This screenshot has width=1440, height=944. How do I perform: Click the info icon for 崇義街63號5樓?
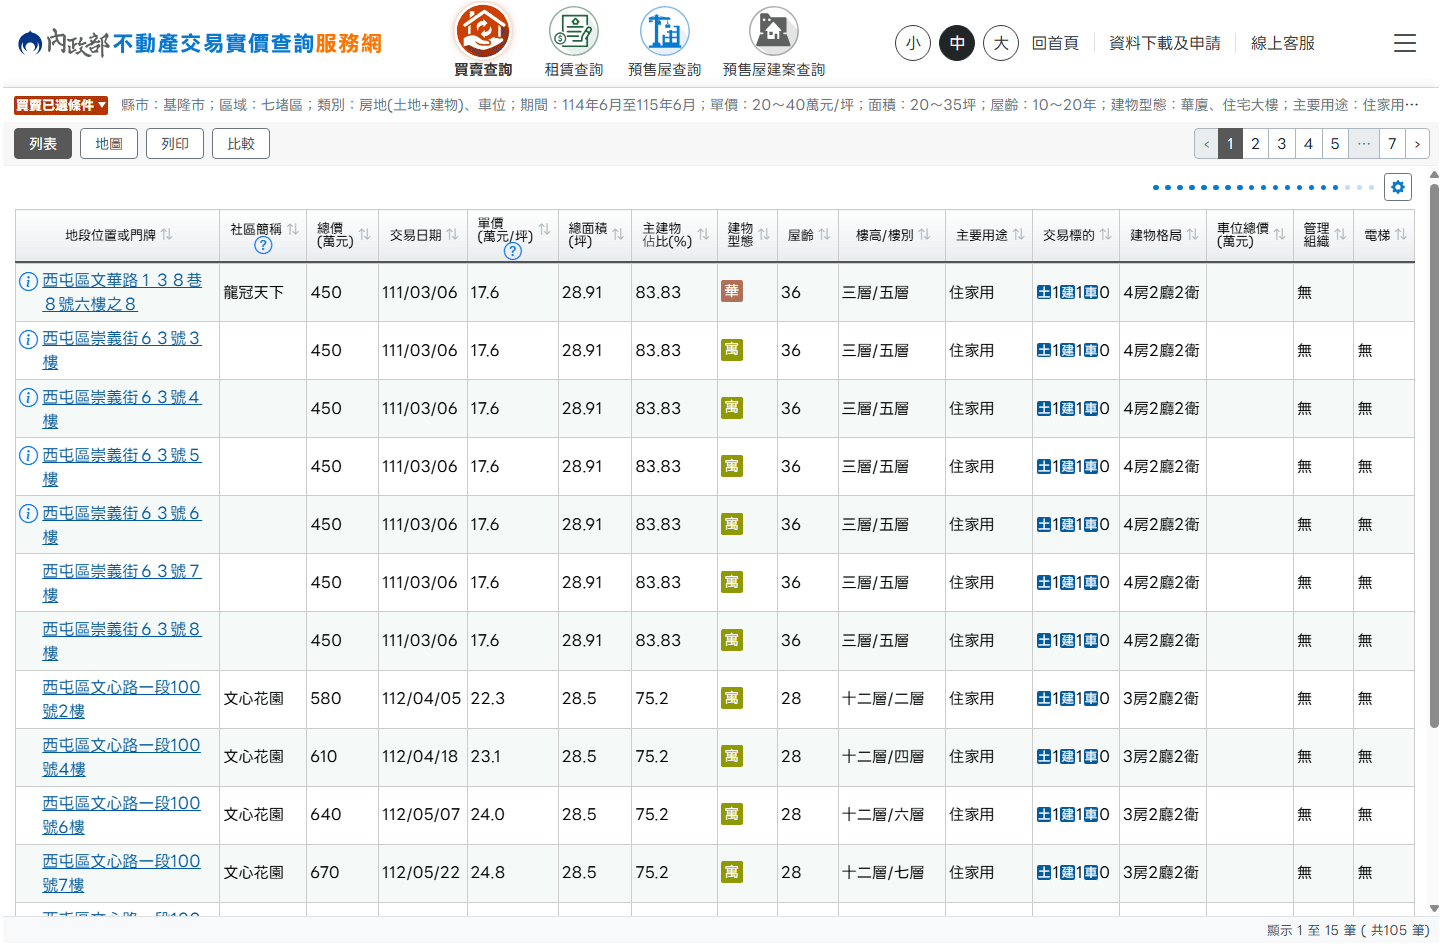tap(29, 455)
